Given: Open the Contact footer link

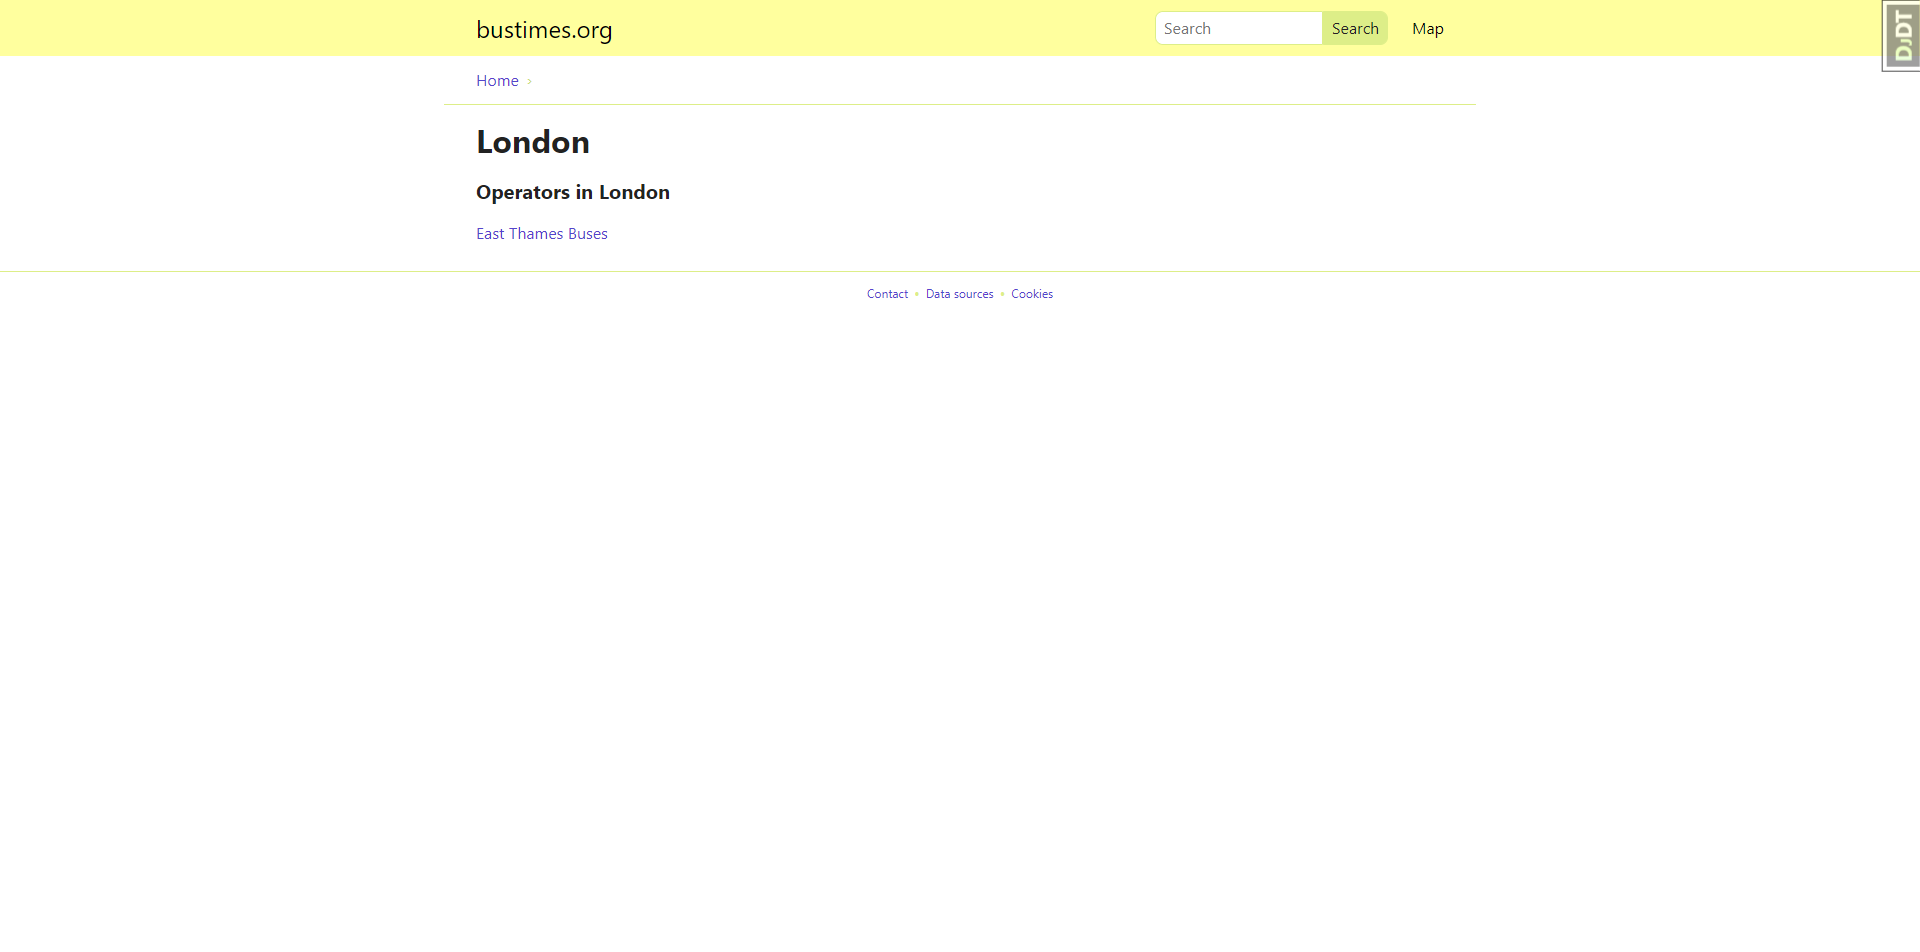Looking at the screenshot, I should tap(887, 294).
